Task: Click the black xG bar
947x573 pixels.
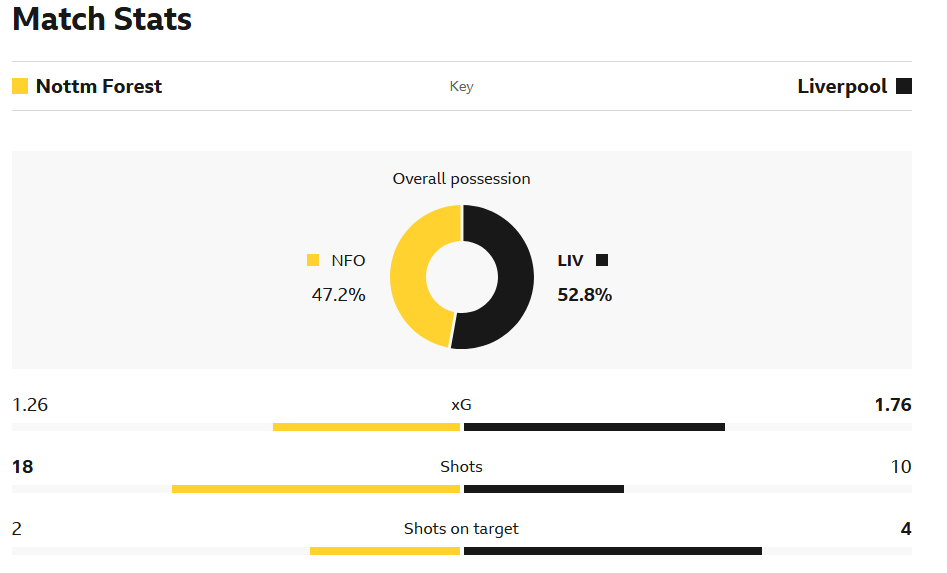Action: click(594, 427)
